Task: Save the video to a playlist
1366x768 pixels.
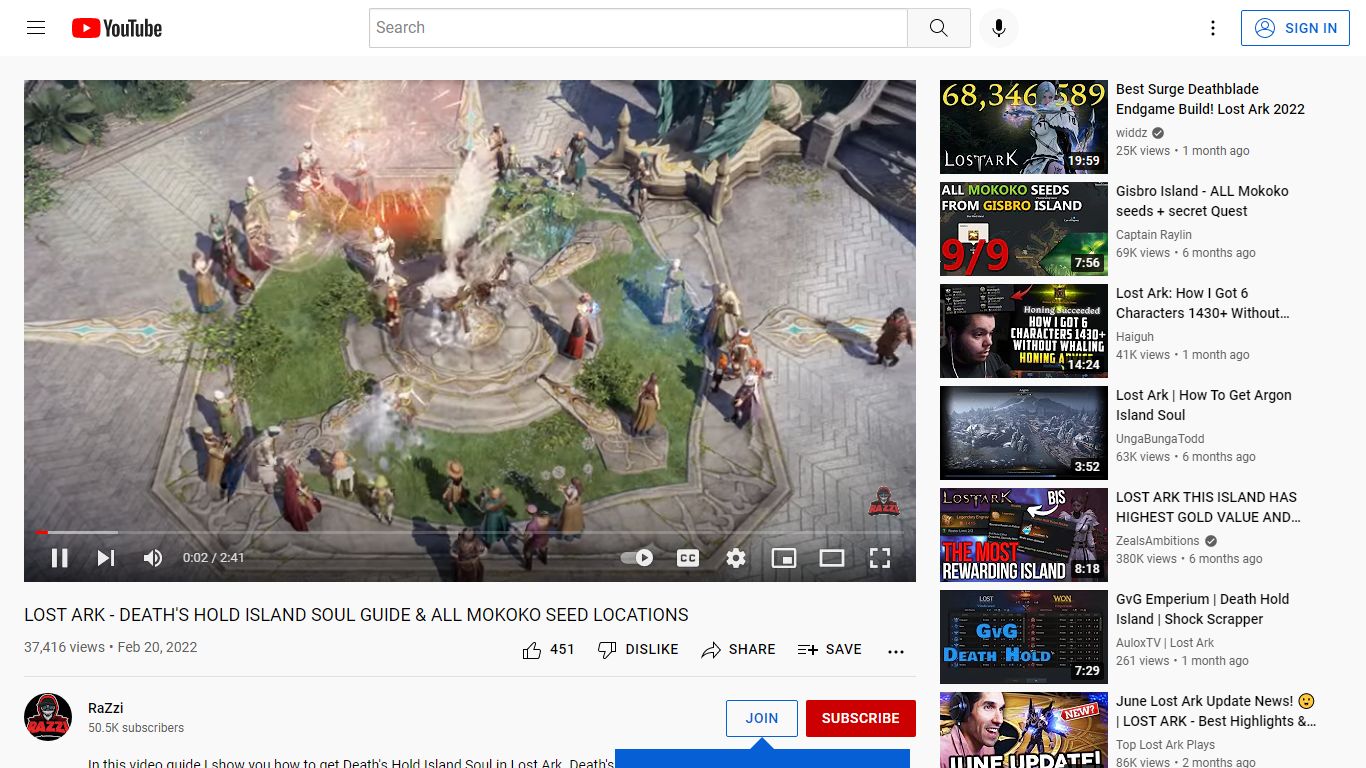Action: tap(829, 650)
